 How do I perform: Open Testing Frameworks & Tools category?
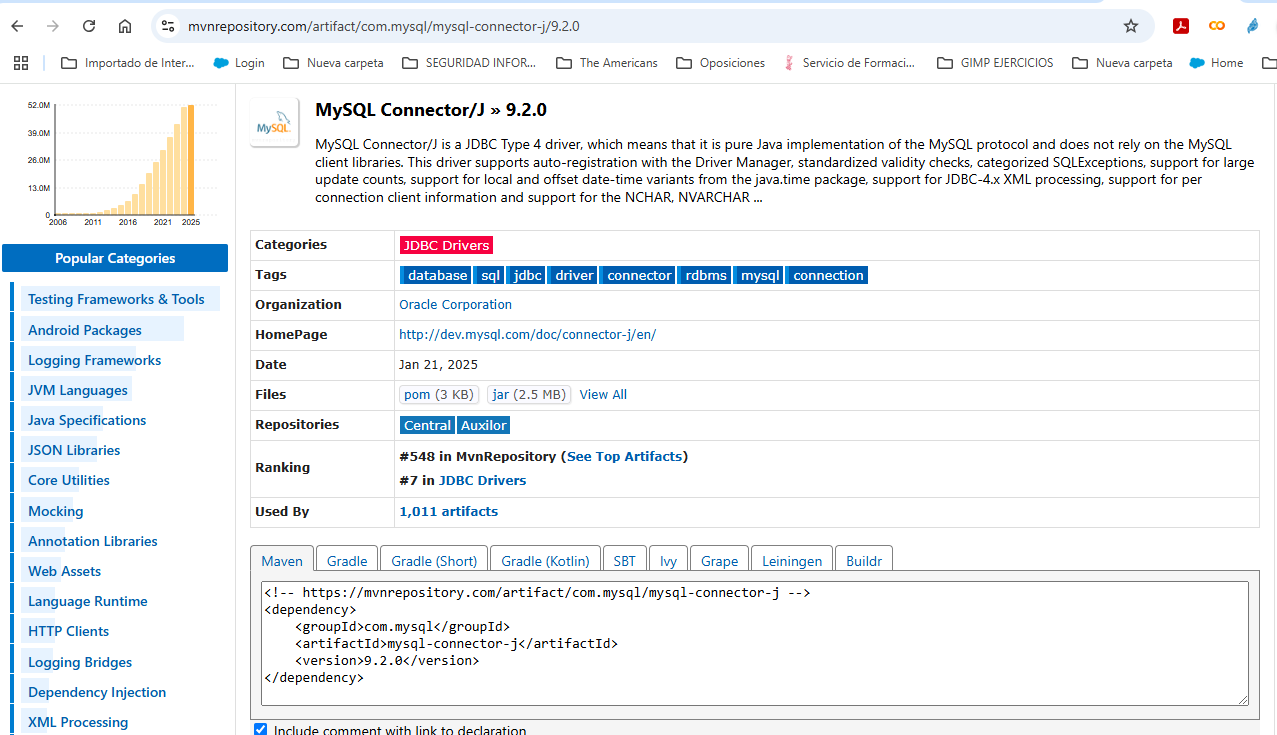[116, 299]
